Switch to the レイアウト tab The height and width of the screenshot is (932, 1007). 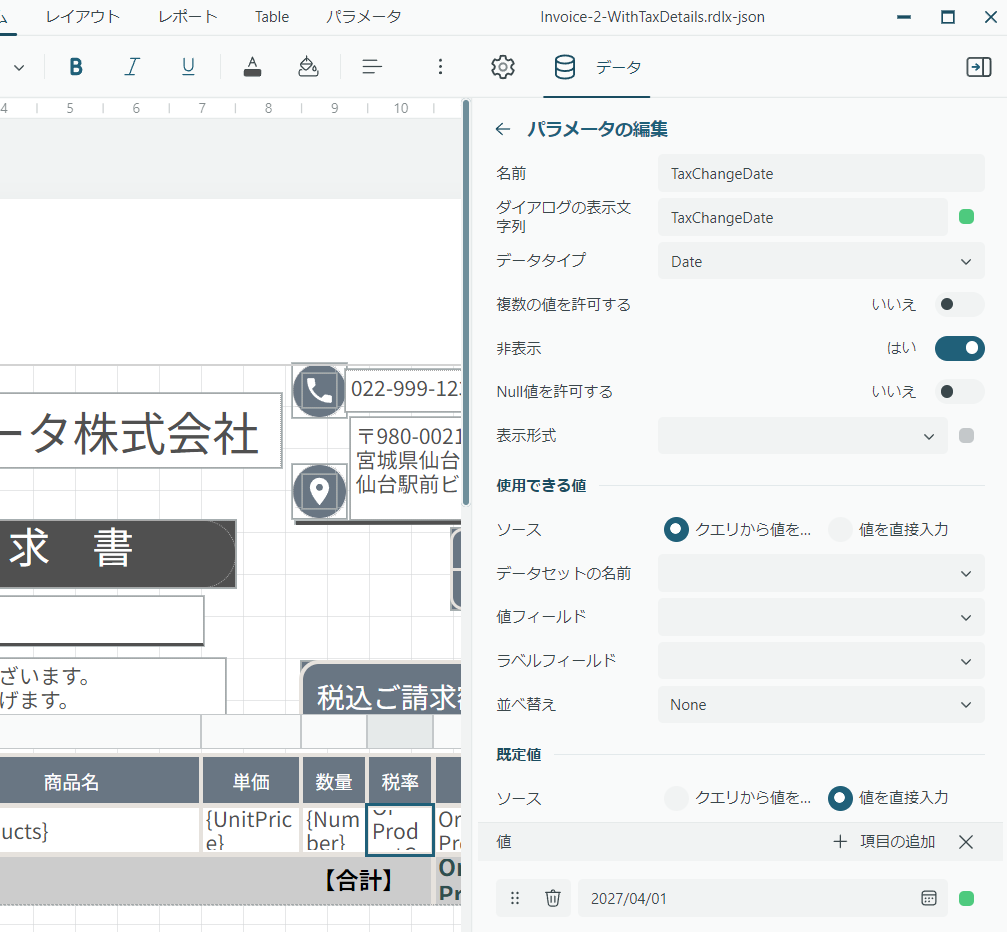83,17
